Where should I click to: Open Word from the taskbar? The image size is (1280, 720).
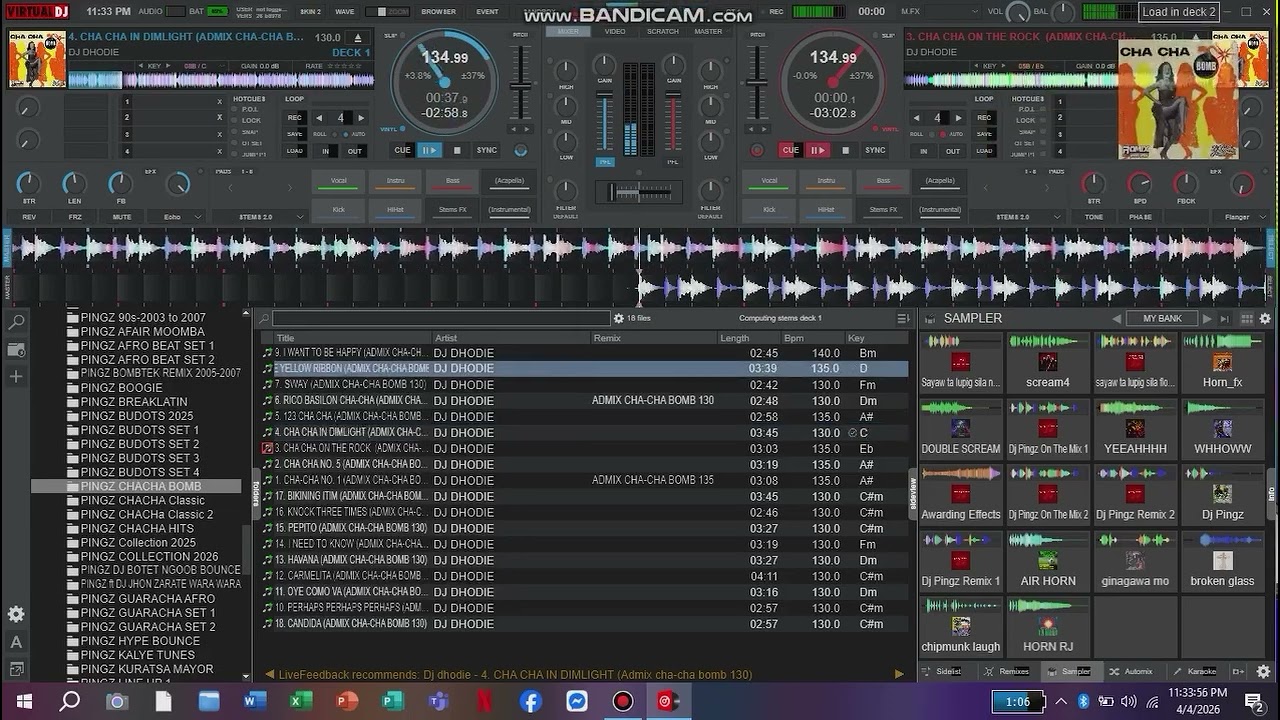pyautogui.click(x=255, y=701)
